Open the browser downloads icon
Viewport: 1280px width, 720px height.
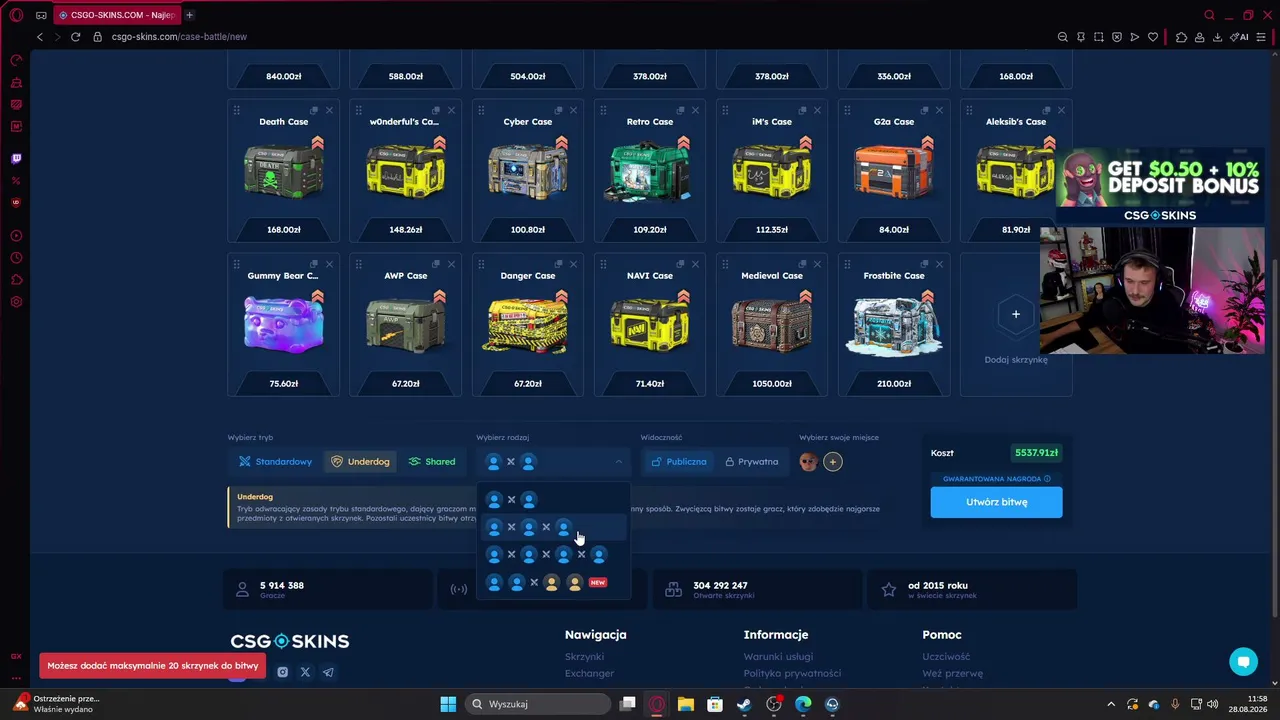point(1217,37)
